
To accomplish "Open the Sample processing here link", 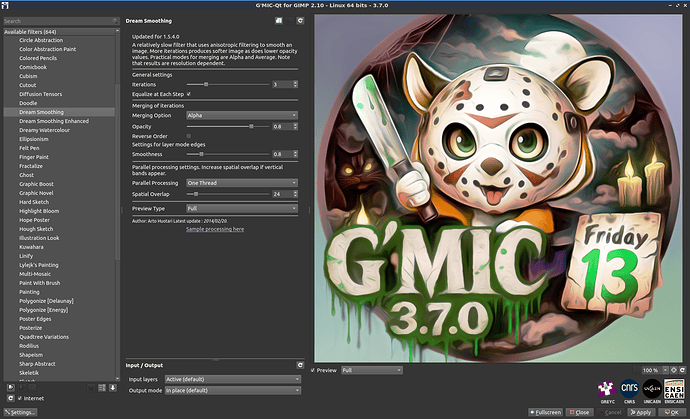I will point(215,229).
